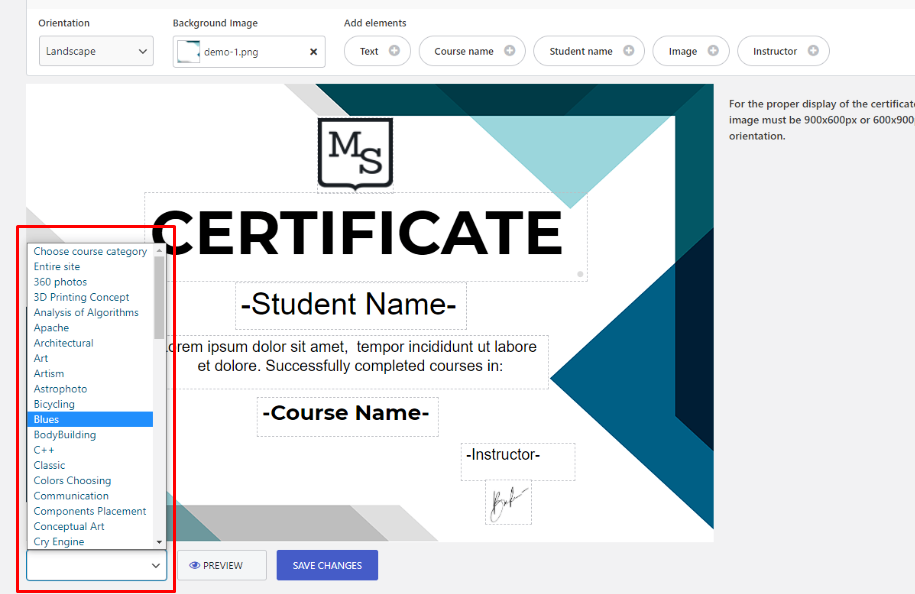Viewport: 915px width, 594px height.
Task: Open the certificate Preview
Action: pos(222,565)
